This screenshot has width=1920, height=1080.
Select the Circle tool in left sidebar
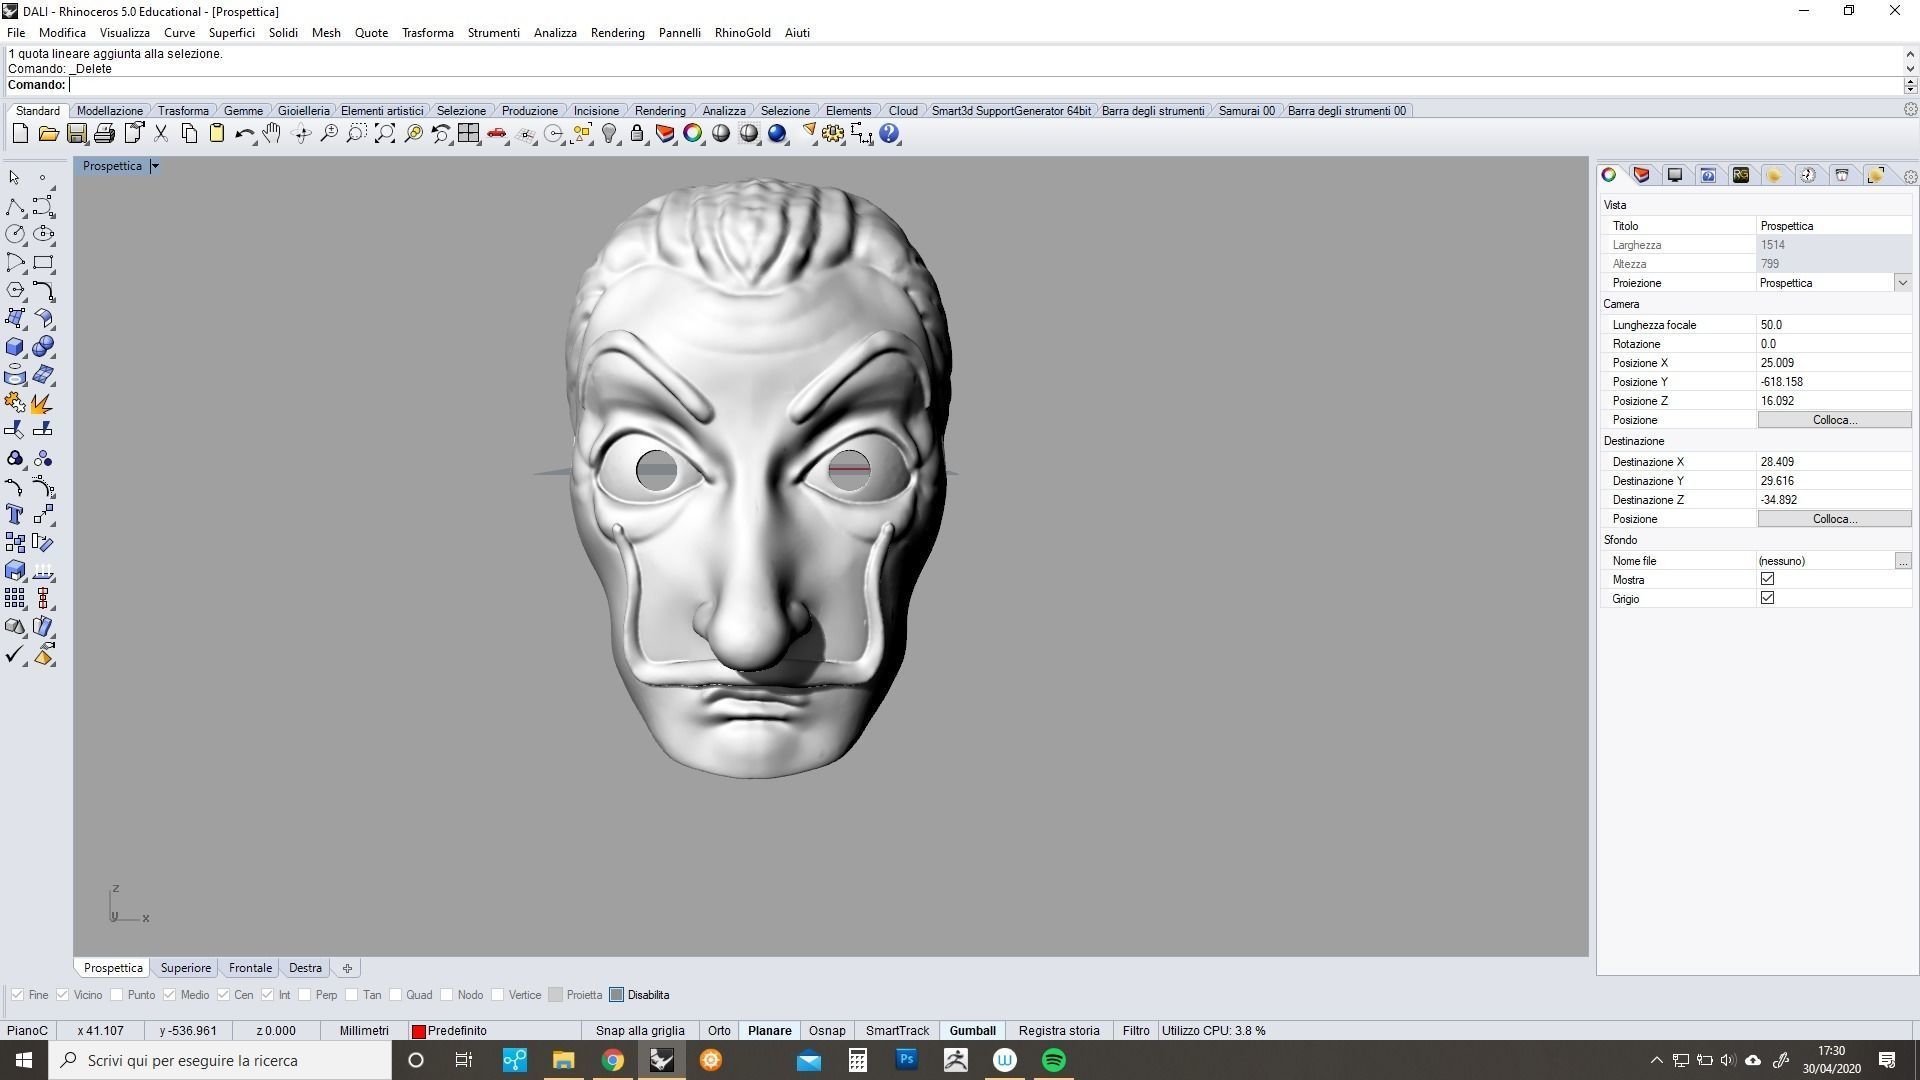(15, 234)
